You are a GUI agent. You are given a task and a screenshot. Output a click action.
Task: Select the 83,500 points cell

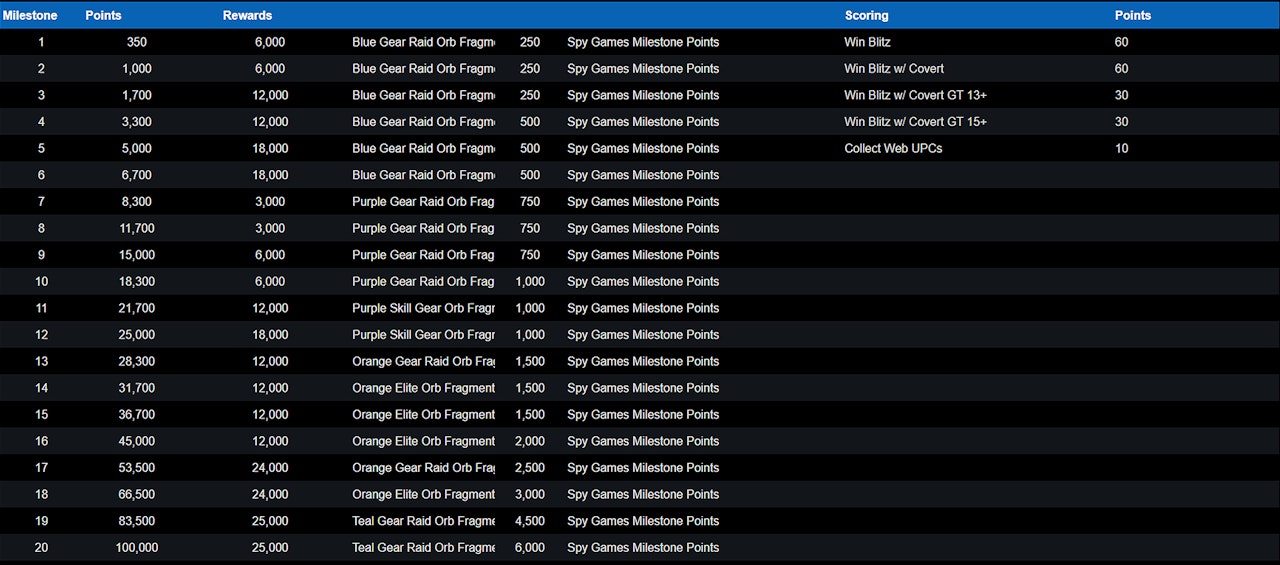click(x=137, y=521)
